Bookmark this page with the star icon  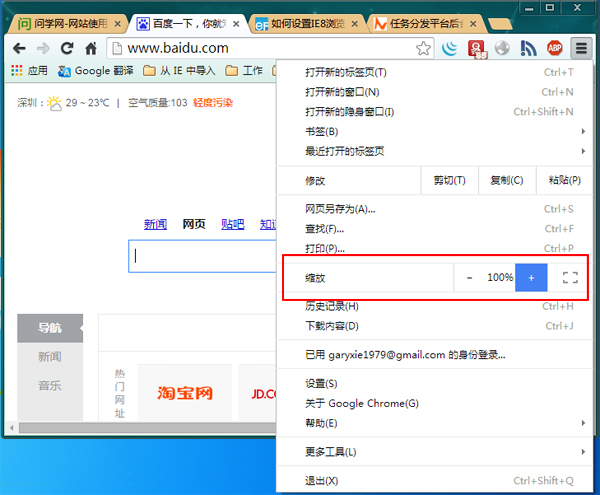pyautogui.click(x=423, y=48)
